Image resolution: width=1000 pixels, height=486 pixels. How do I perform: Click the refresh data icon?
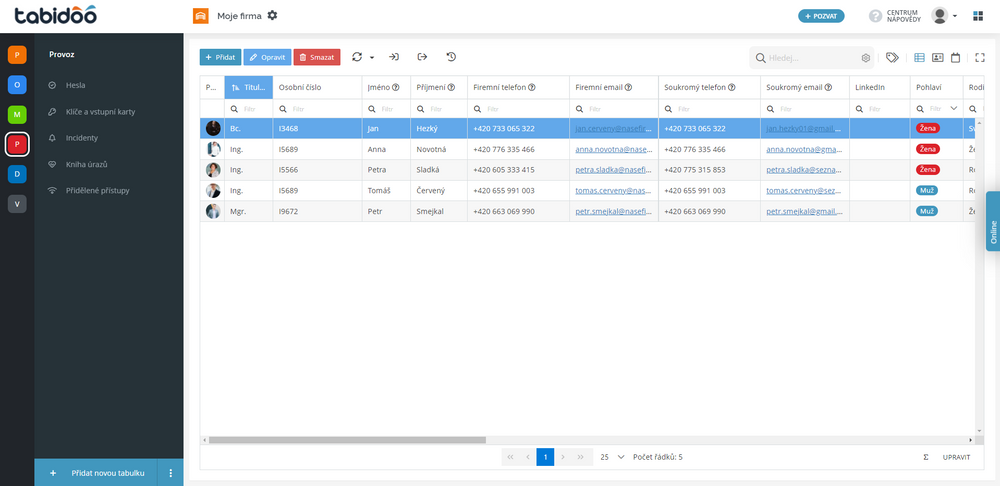pyautogui.click(x=357, y=57)
